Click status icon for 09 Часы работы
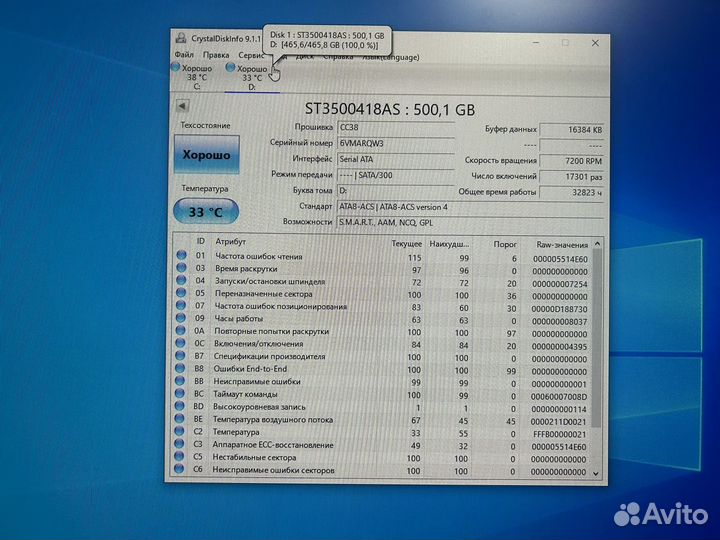 pos(181,318)
